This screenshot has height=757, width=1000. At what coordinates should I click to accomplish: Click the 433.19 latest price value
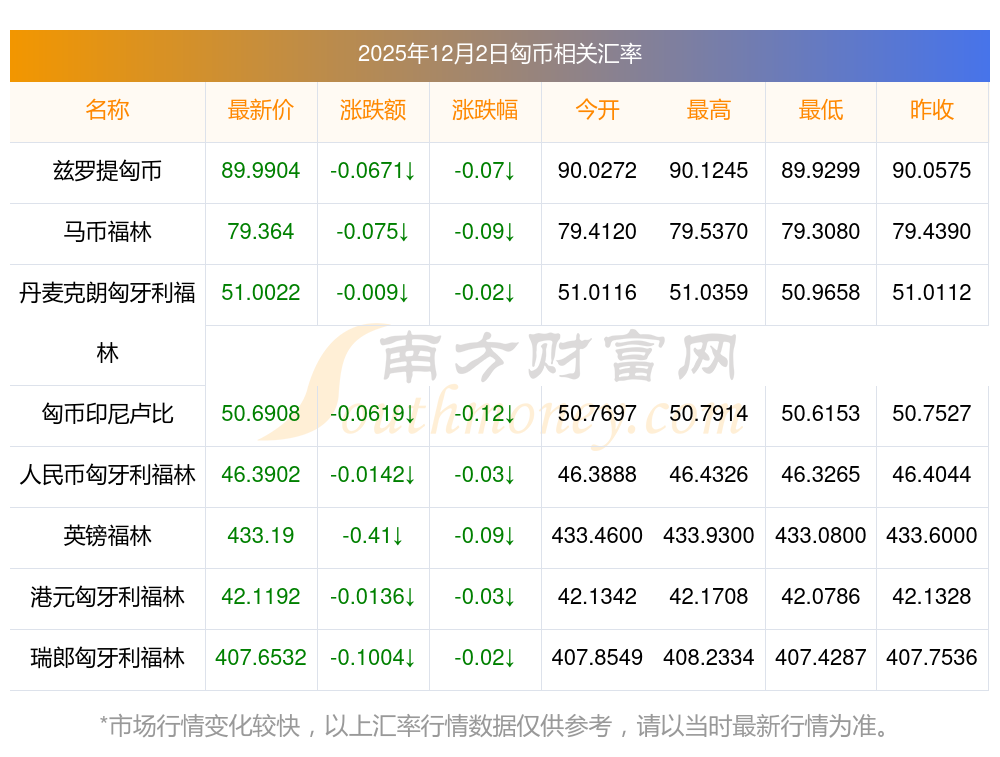[x=261, y=536]
